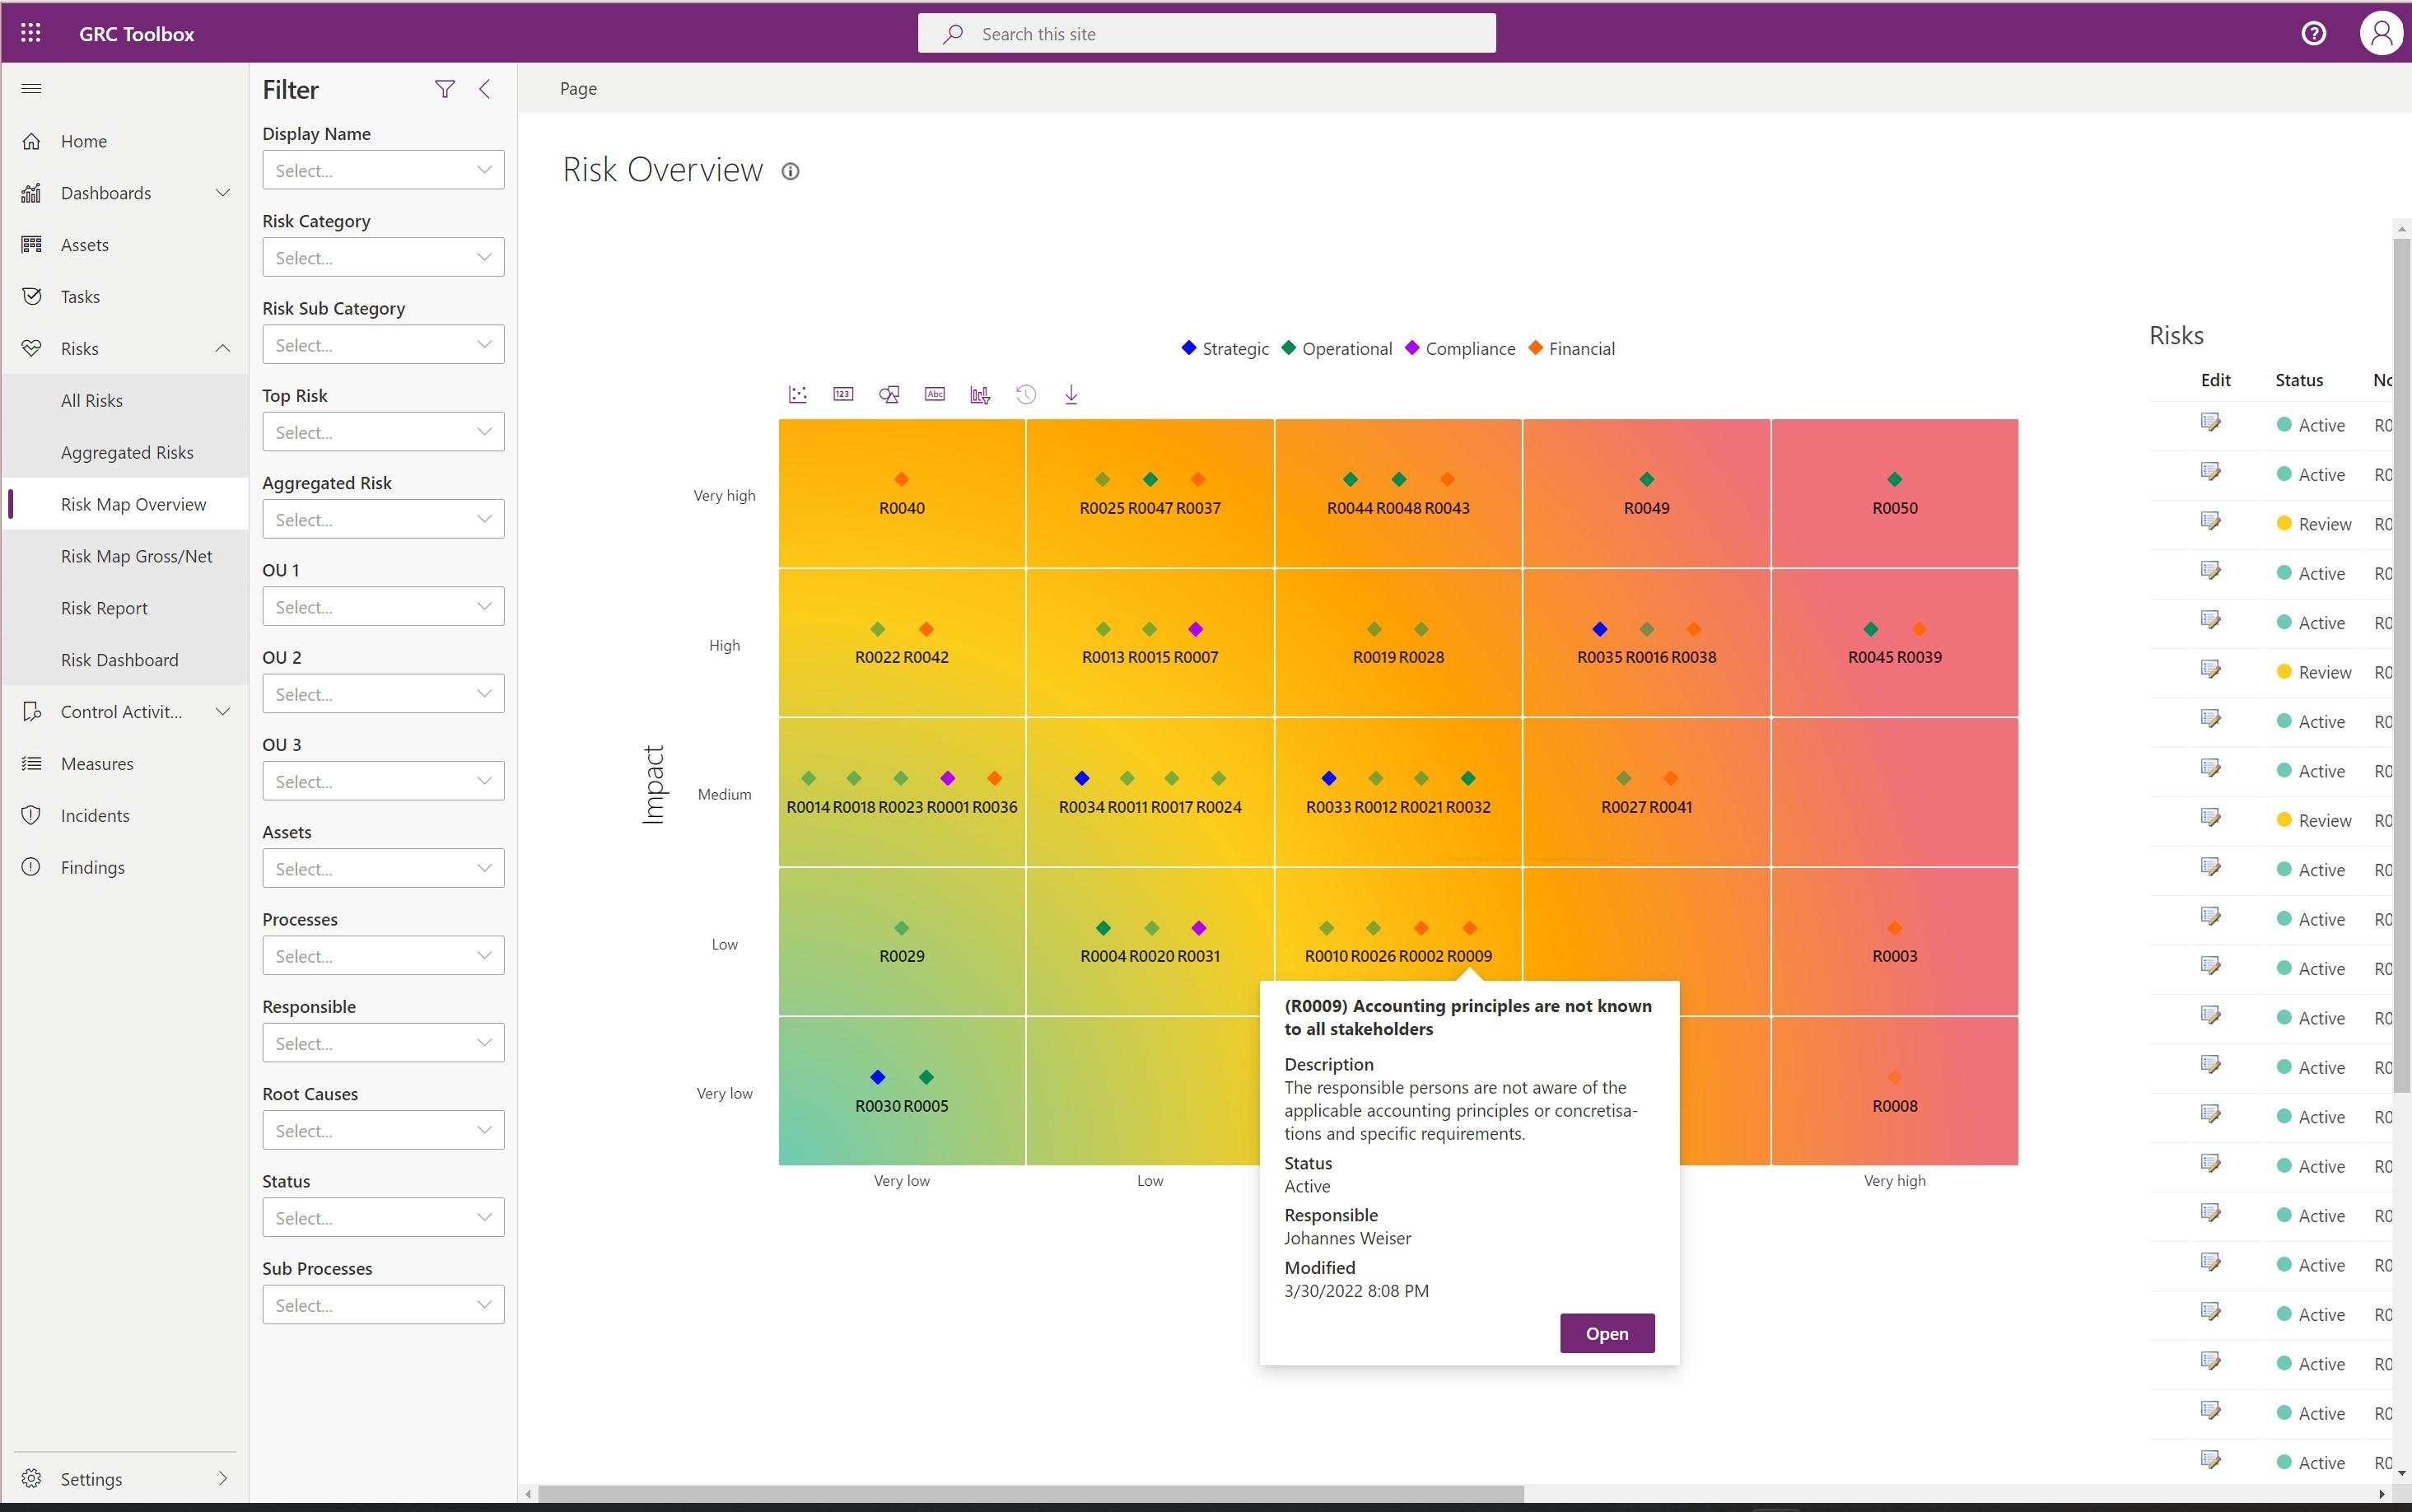Screen dimensions: 2412x1512
Task: Click the chart/bar icon in Risk Map toolbar
Action: [981, 395]
